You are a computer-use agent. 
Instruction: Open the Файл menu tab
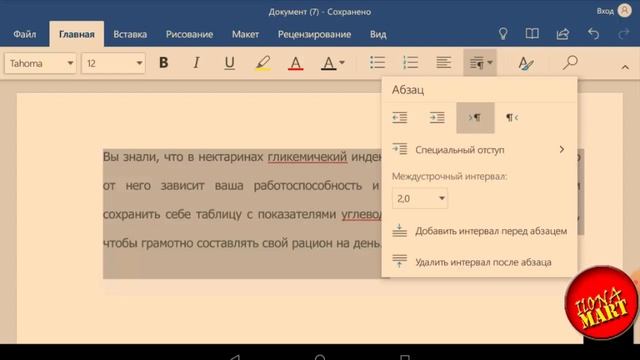[x=24, y=34]
